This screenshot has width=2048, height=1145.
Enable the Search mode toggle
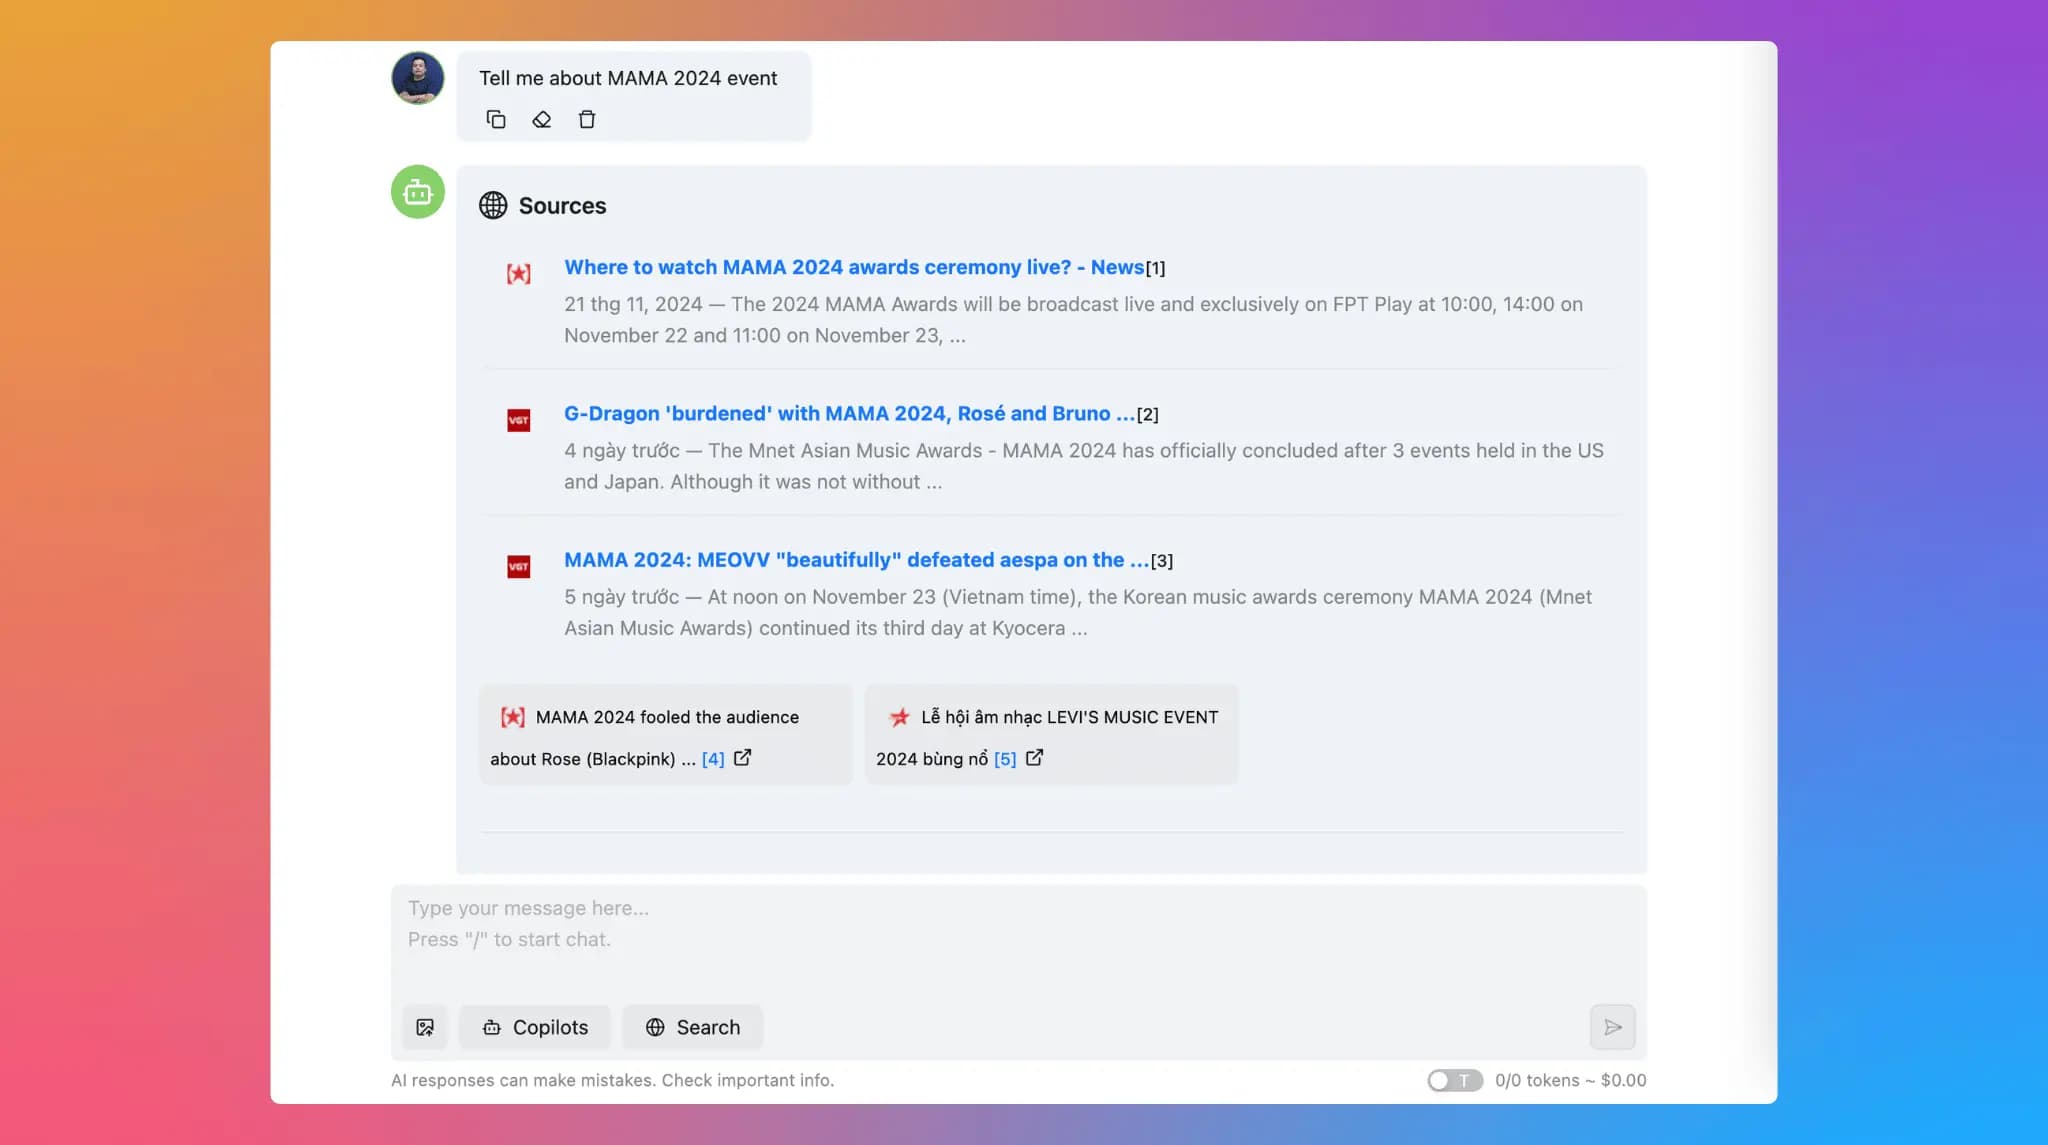click(x=691, y=1025)
